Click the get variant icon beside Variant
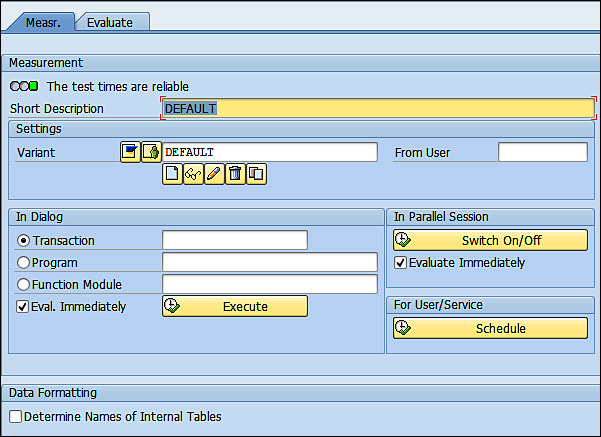601x437 pixels. [x=130, y=152]
